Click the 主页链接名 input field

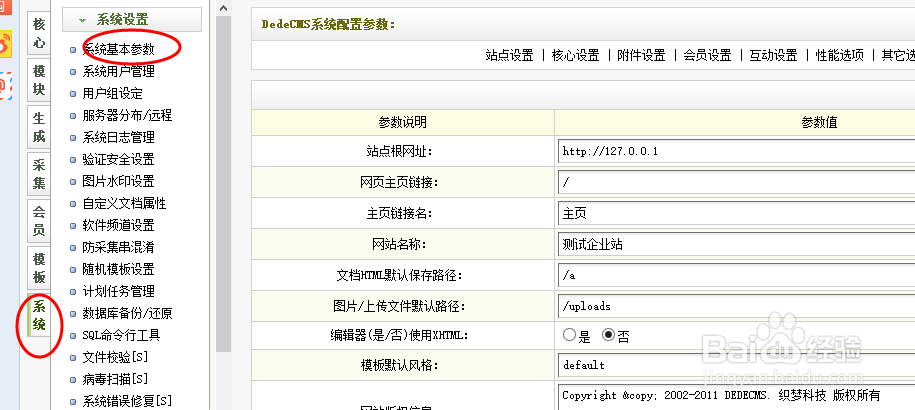pos(736,213)
